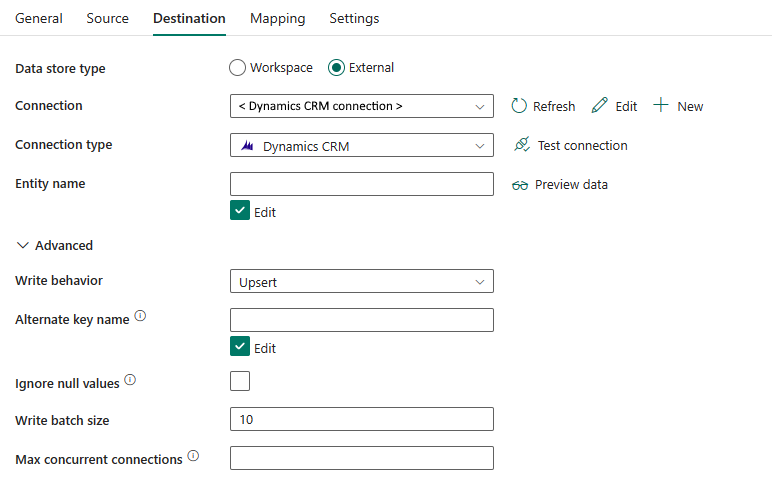
Task: Uncheck Edit box under Alternate key name
Action: (x=240, y=346)
